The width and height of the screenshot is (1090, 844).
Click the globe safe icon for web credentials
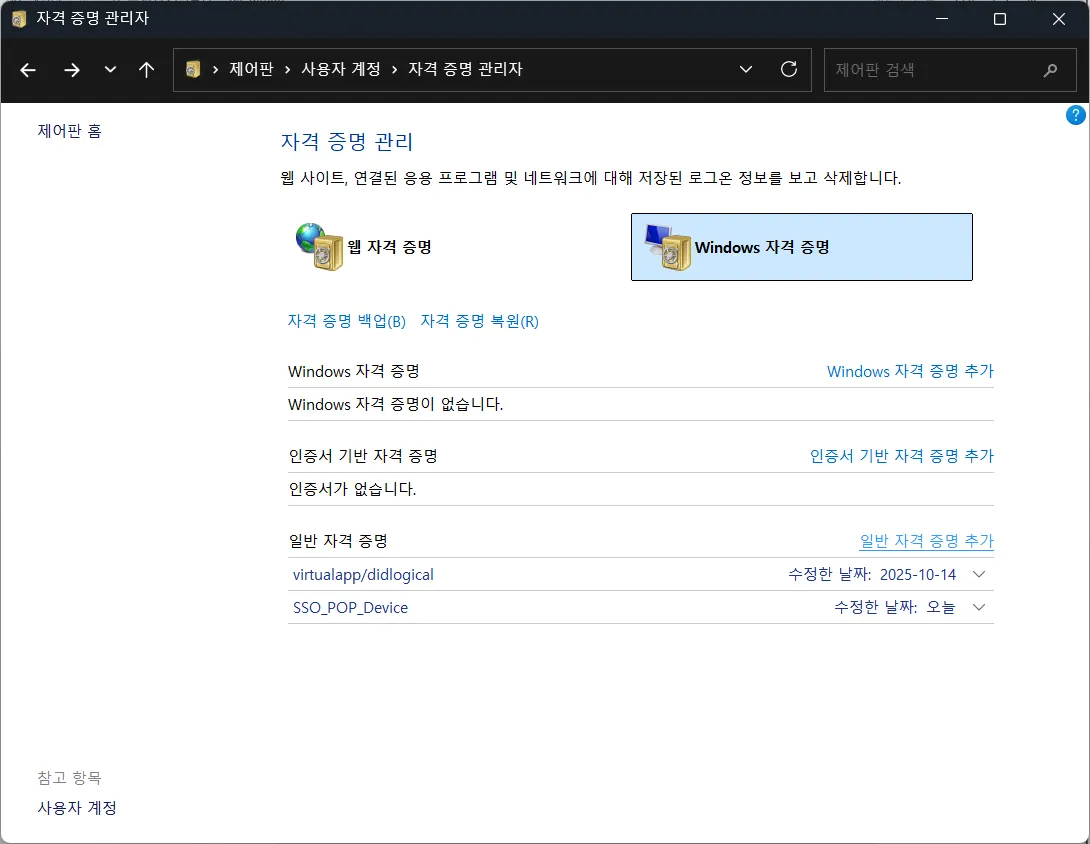coord(319,246)
